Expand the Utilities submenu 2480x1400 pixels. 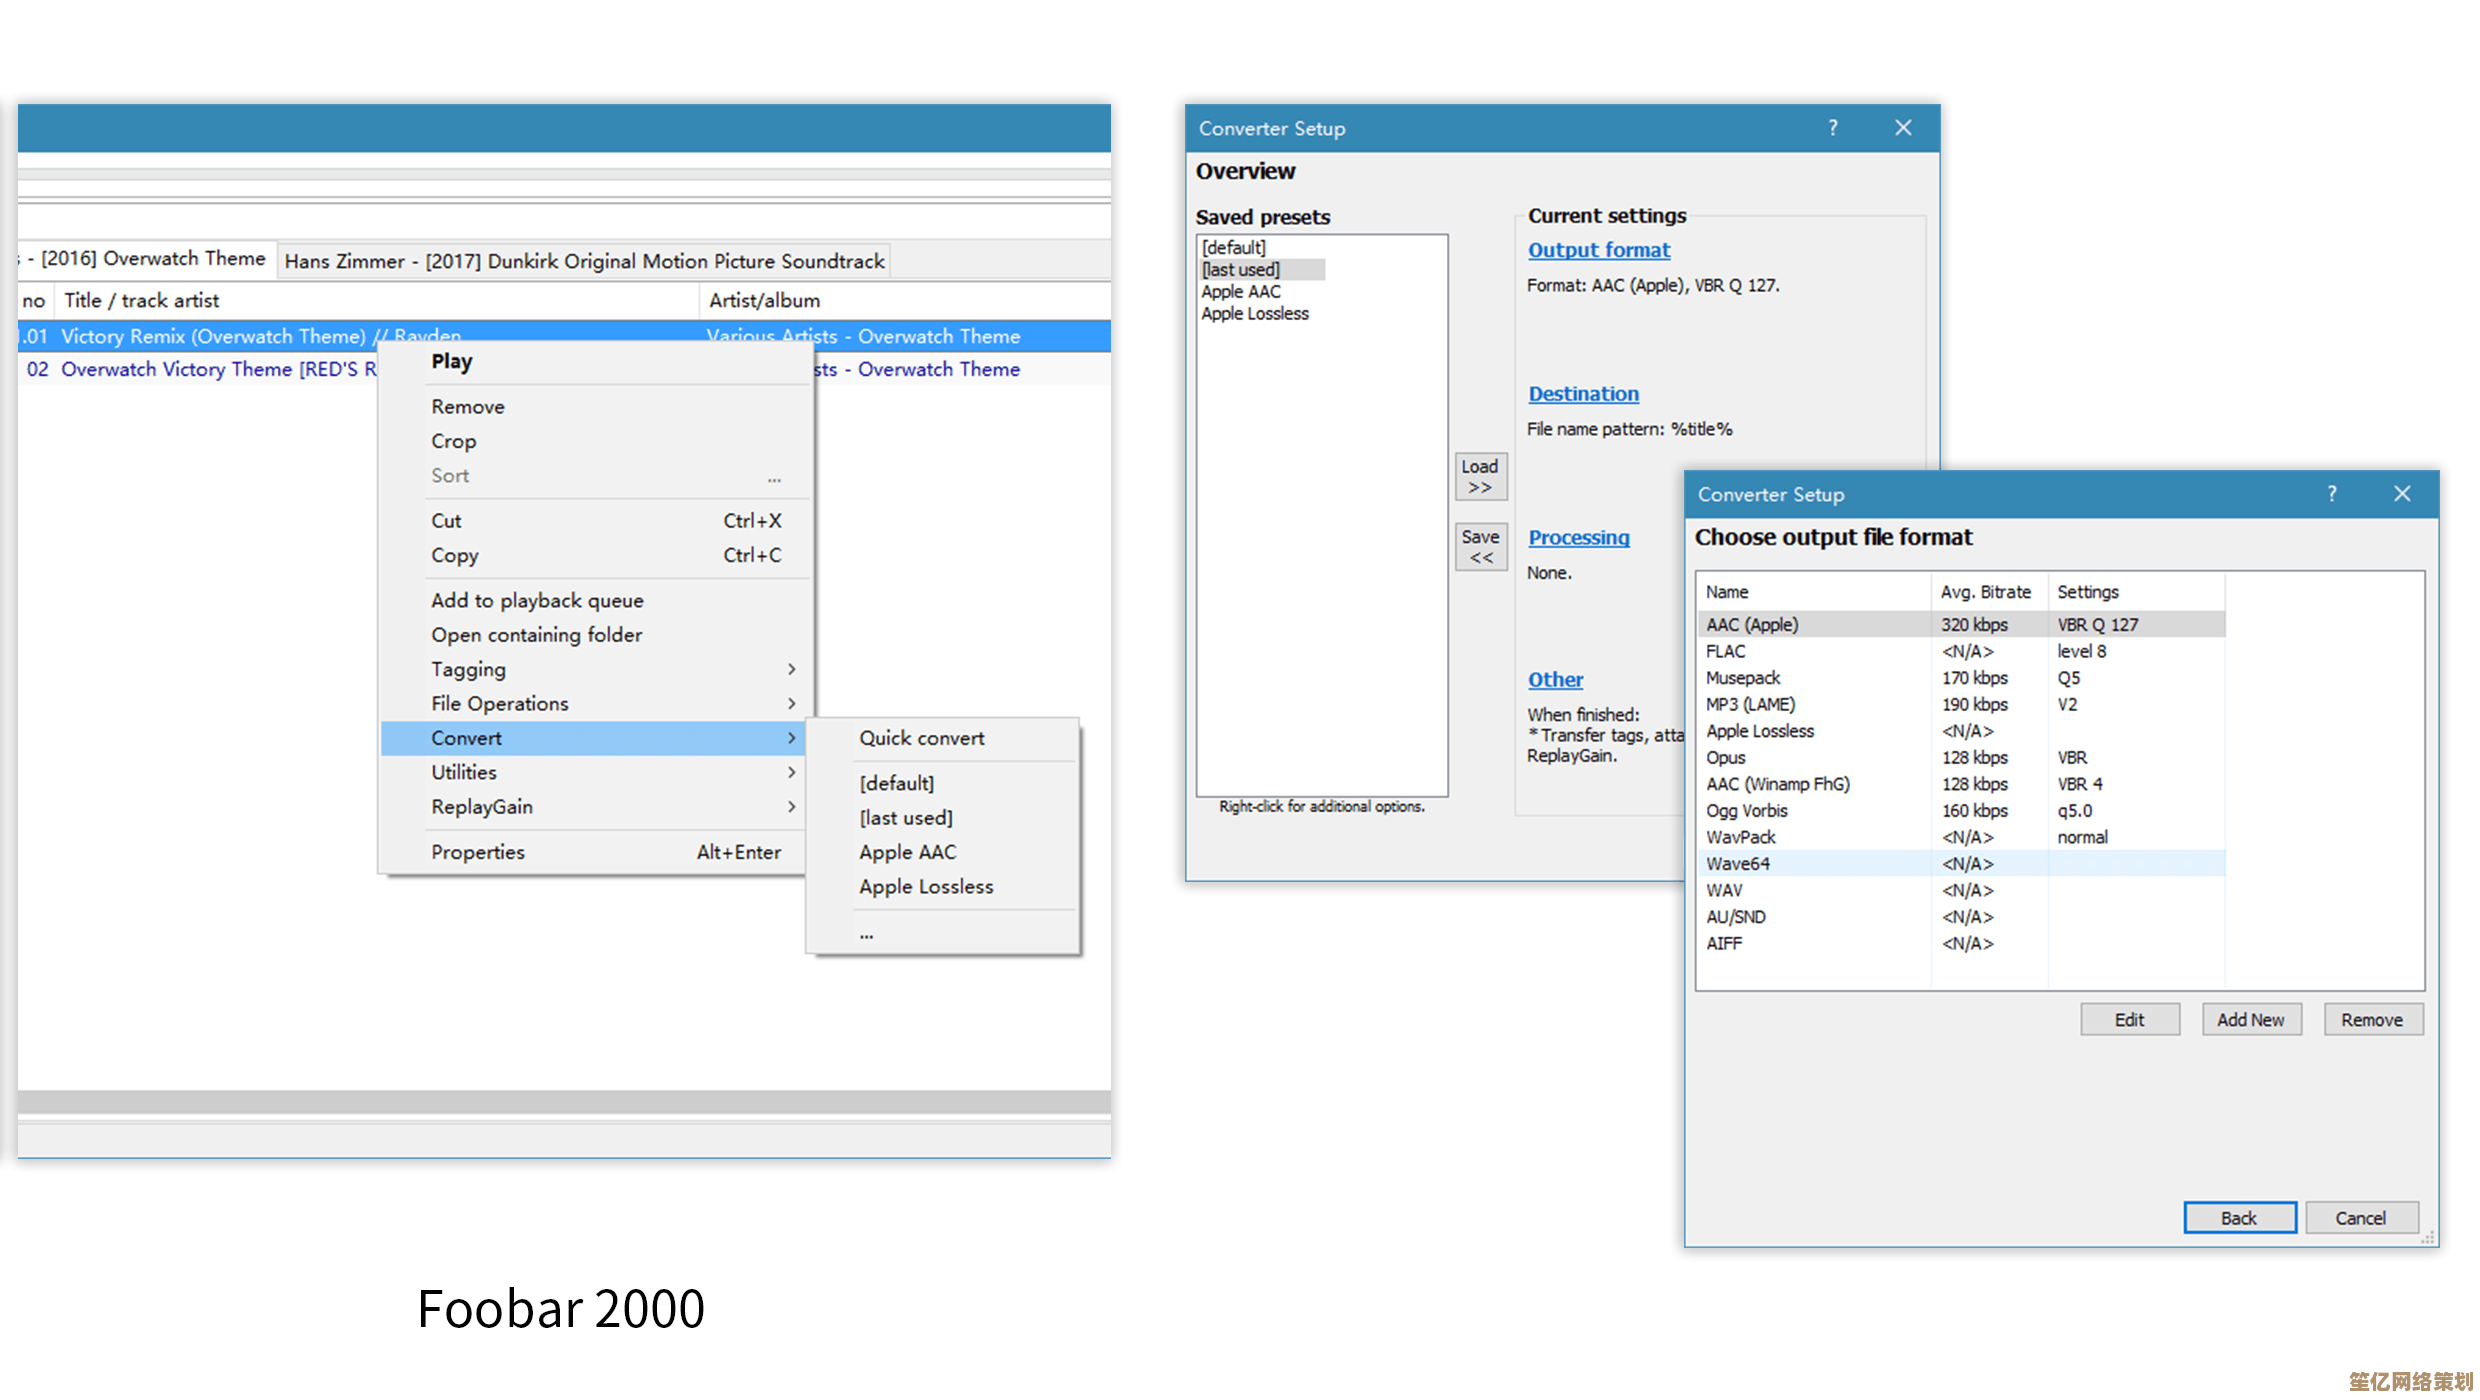(593, 772)
